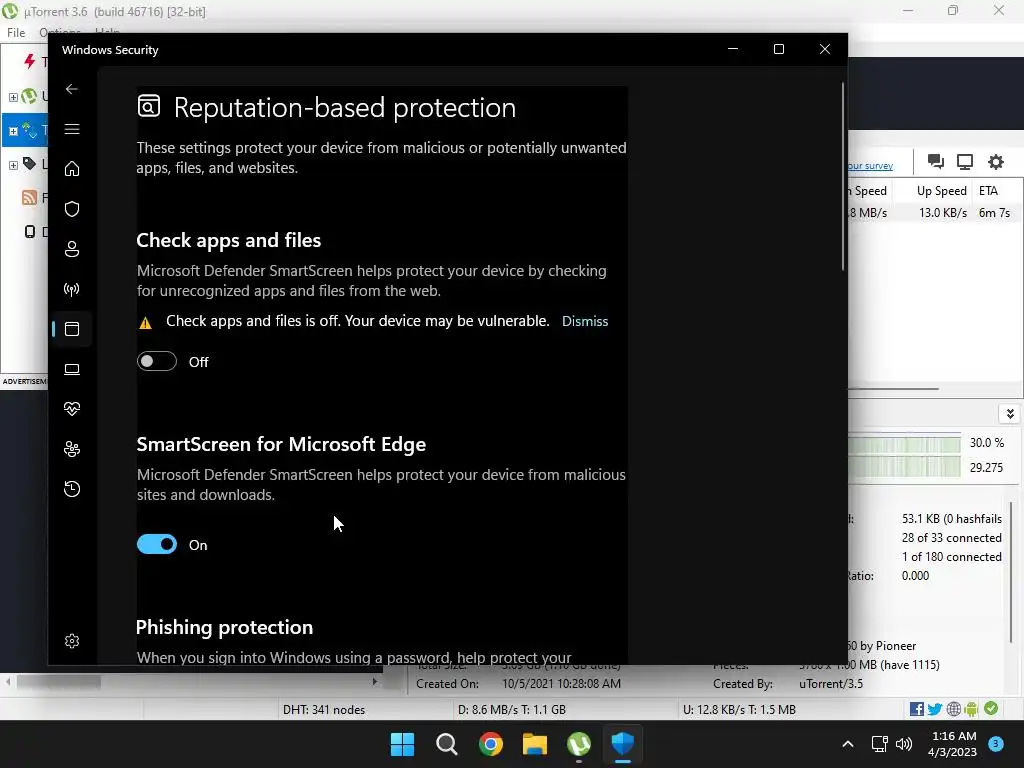The width and height of the screenshot is (1024, 768).
Task: Click the red lightning bolt upgrade icon
Action: click(x=29, y=62)
